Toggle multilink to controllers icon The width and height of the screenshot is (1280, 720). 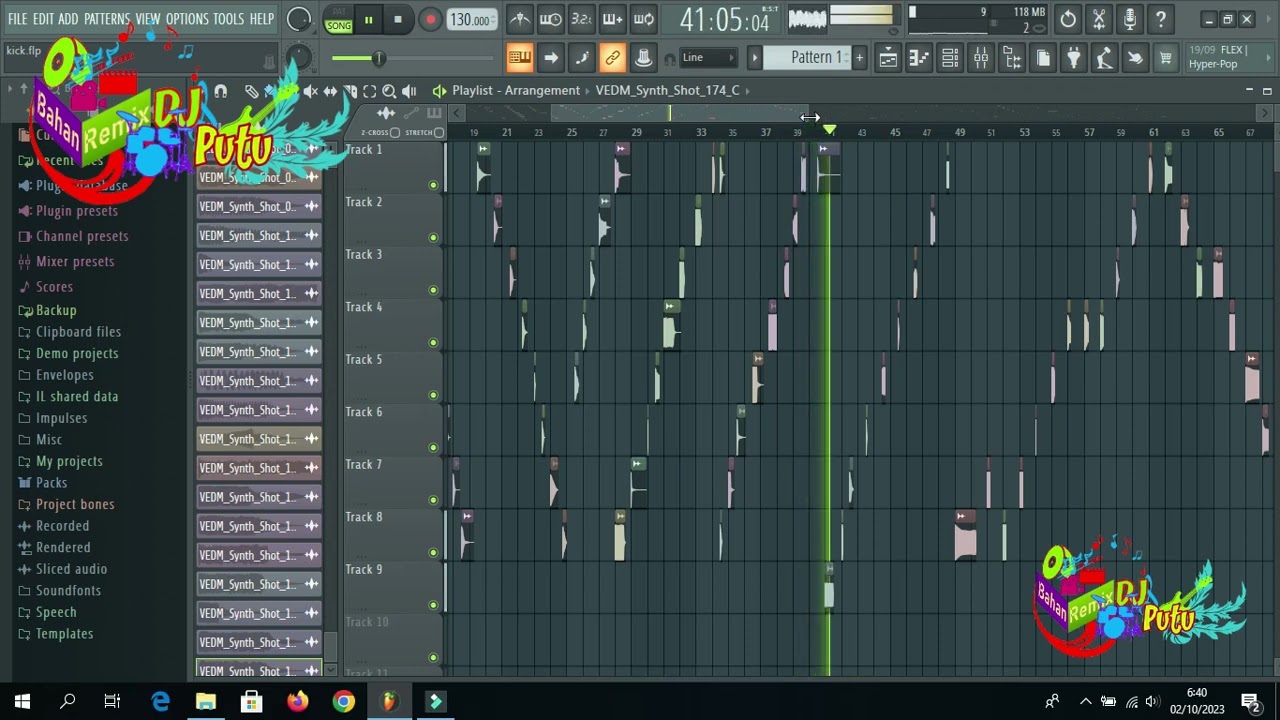(x=643, y=58)
